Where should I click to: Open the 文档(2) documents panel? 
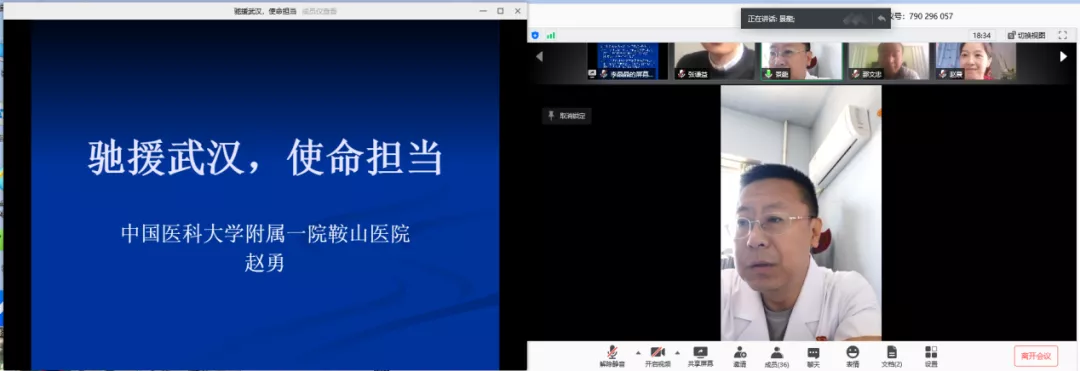[891, 356]
